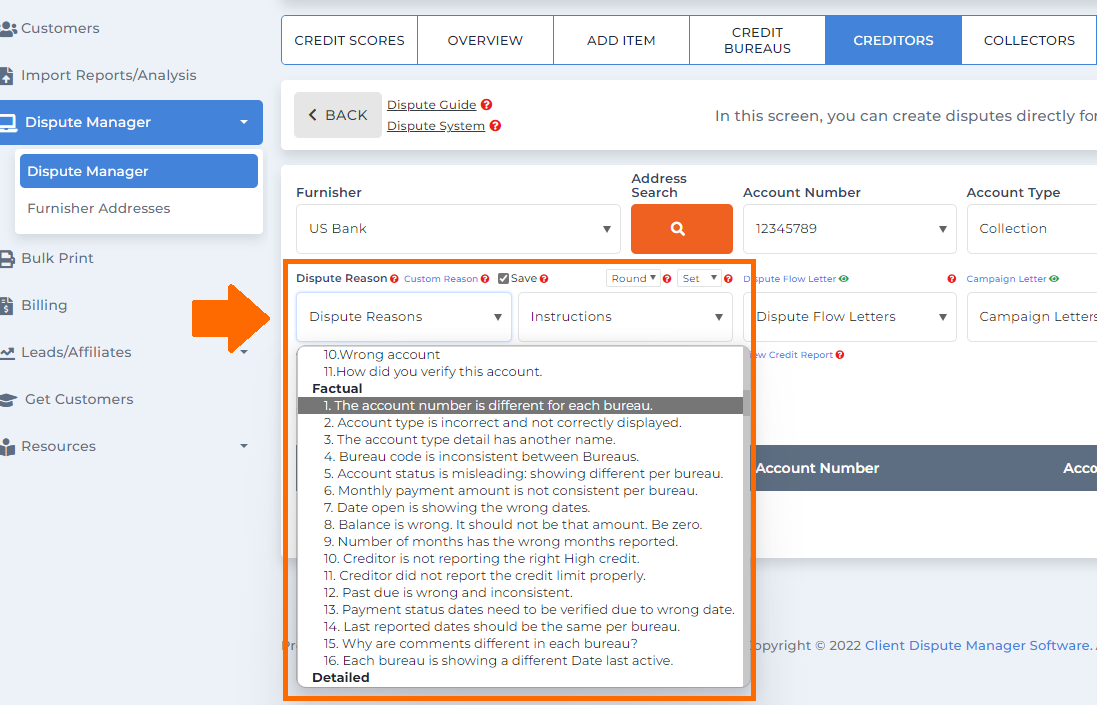
Task: Click the Get Customers sidebar icon
Action: point(9,399)
